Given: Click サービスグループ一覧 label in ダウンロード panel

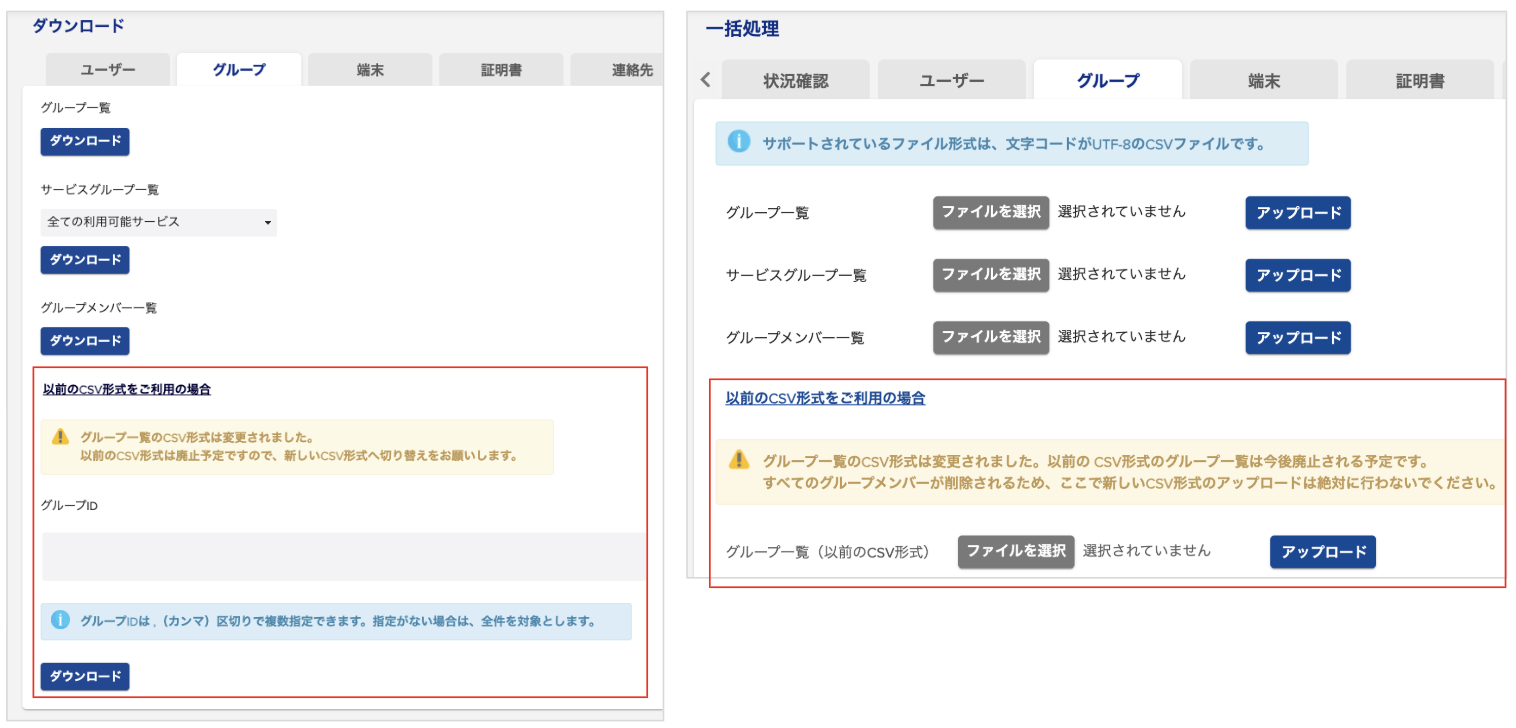Looking at the screenshot, I should pos(100,190).
